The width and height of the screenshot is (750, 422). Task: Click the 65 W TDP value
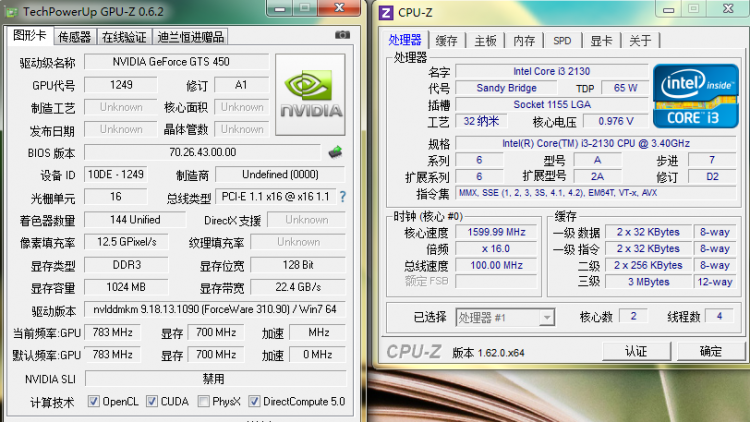[625, 88]
